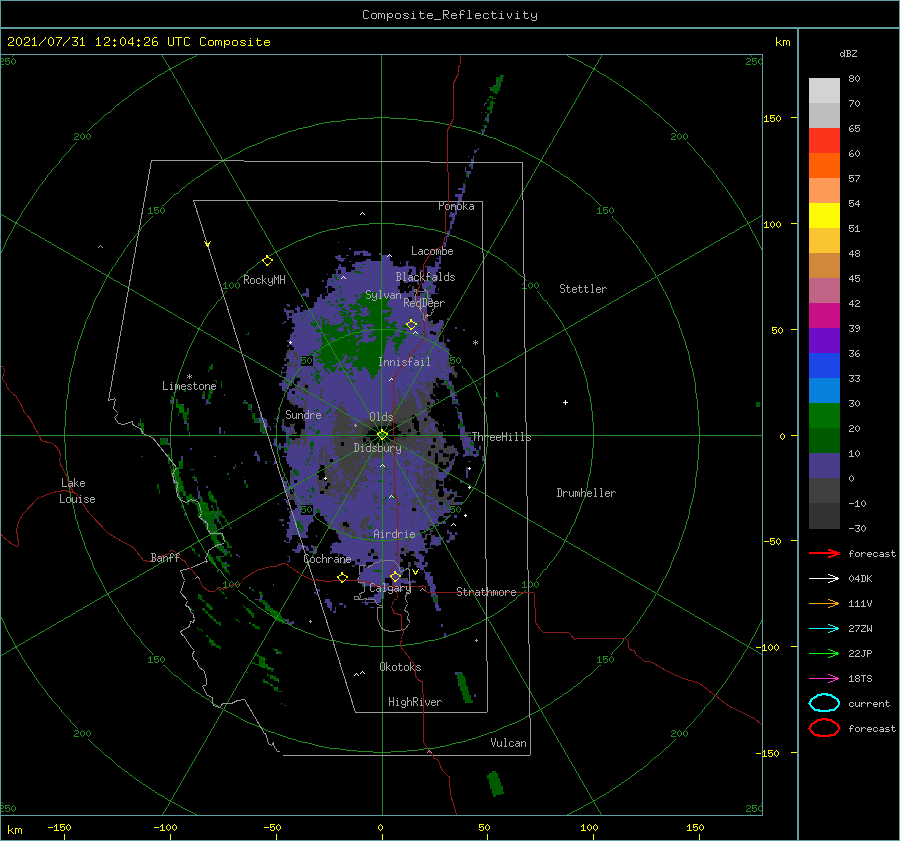
Task: Click the white plus marker west of Drumheller
Action: 565,402
